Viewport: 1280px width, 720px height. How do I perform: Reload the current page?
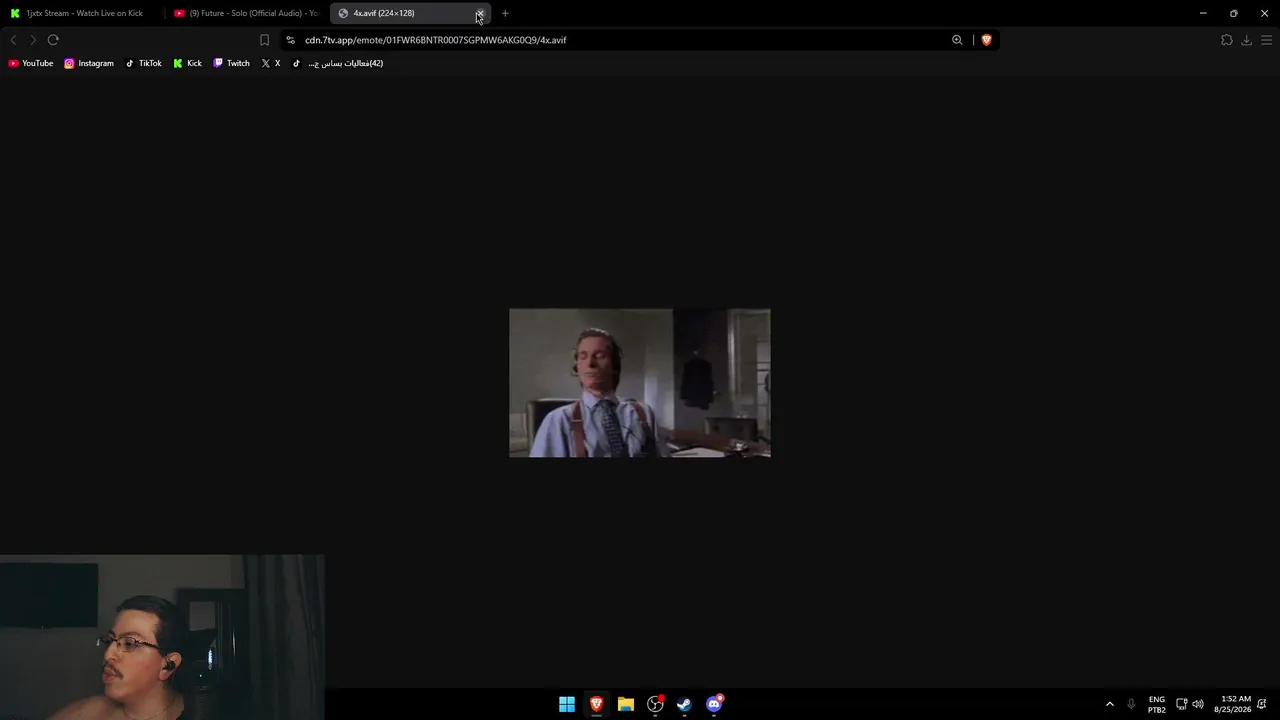pyautogui.click(x=53, y=40)
